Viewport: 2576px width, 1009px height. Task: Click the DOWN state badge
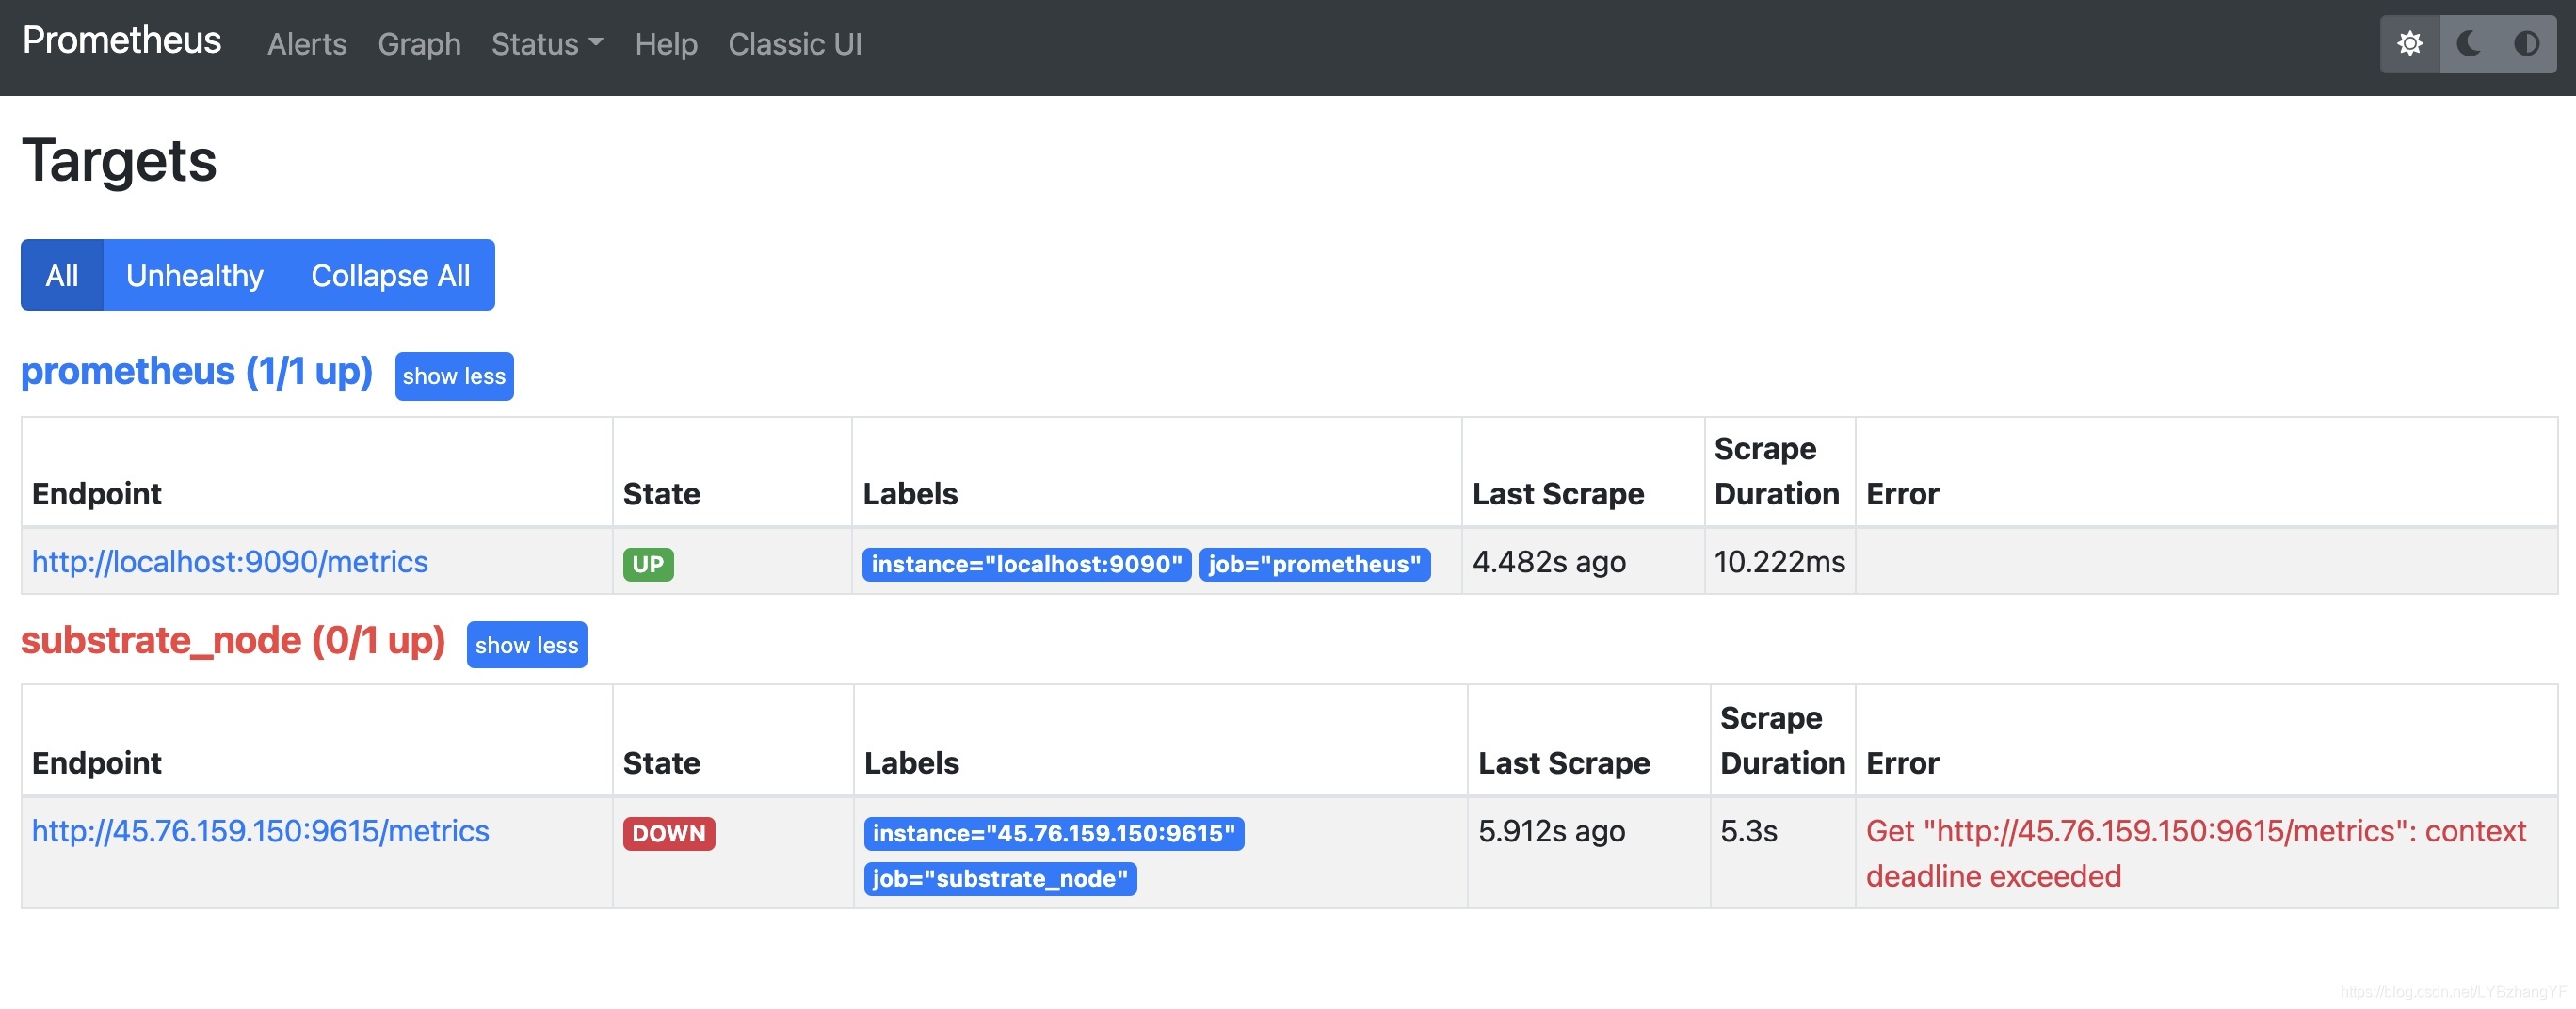(669, 833)
